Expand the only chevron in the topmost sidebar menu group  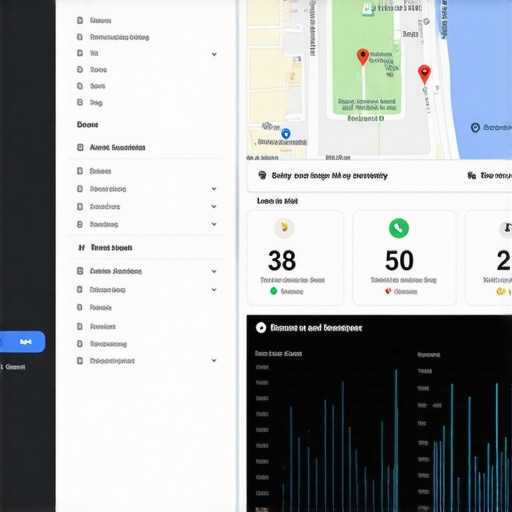click(x=214, y=54)
